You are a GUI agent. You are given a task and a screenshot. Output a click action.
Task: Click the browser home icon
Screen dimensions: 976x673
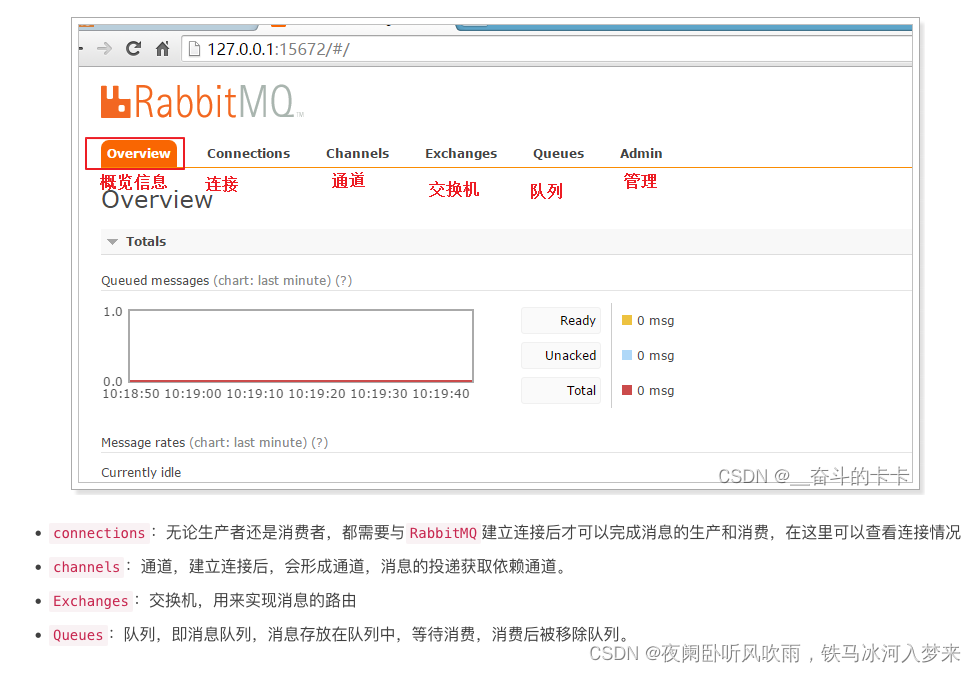[162, 47]
